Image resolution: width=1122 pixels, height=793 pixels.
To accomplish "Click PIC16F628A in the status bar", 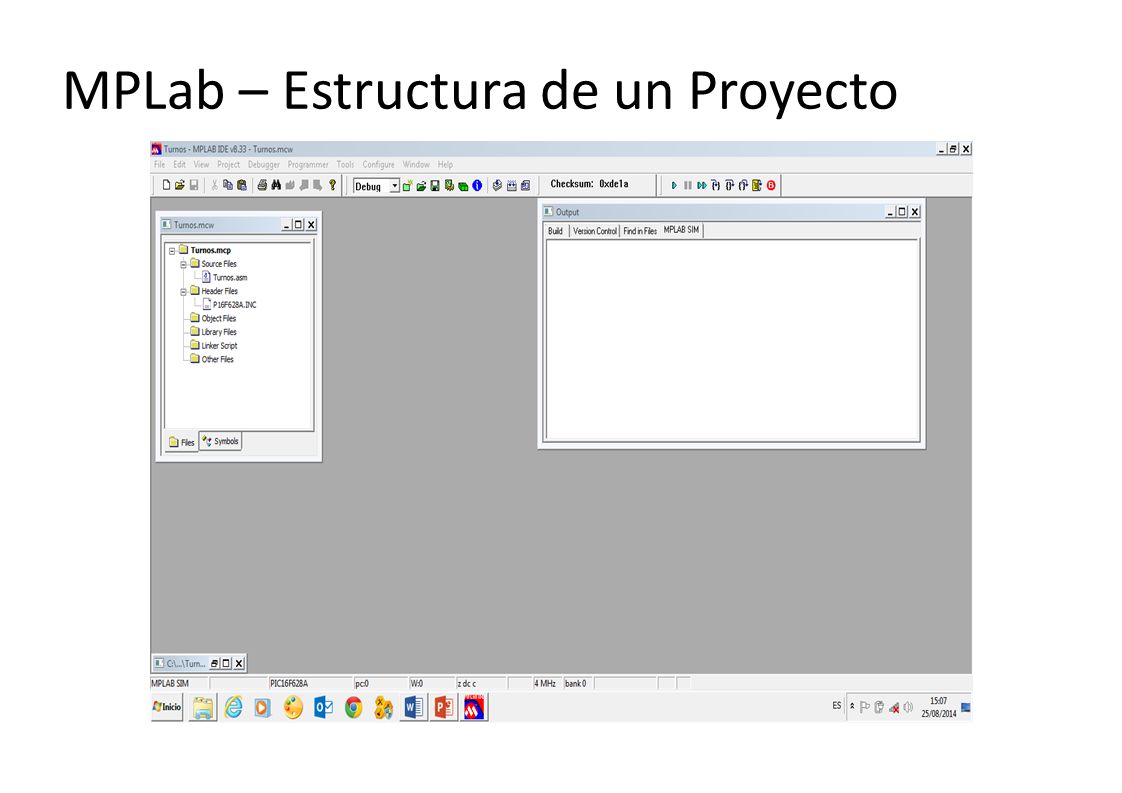I will (289, 683).
